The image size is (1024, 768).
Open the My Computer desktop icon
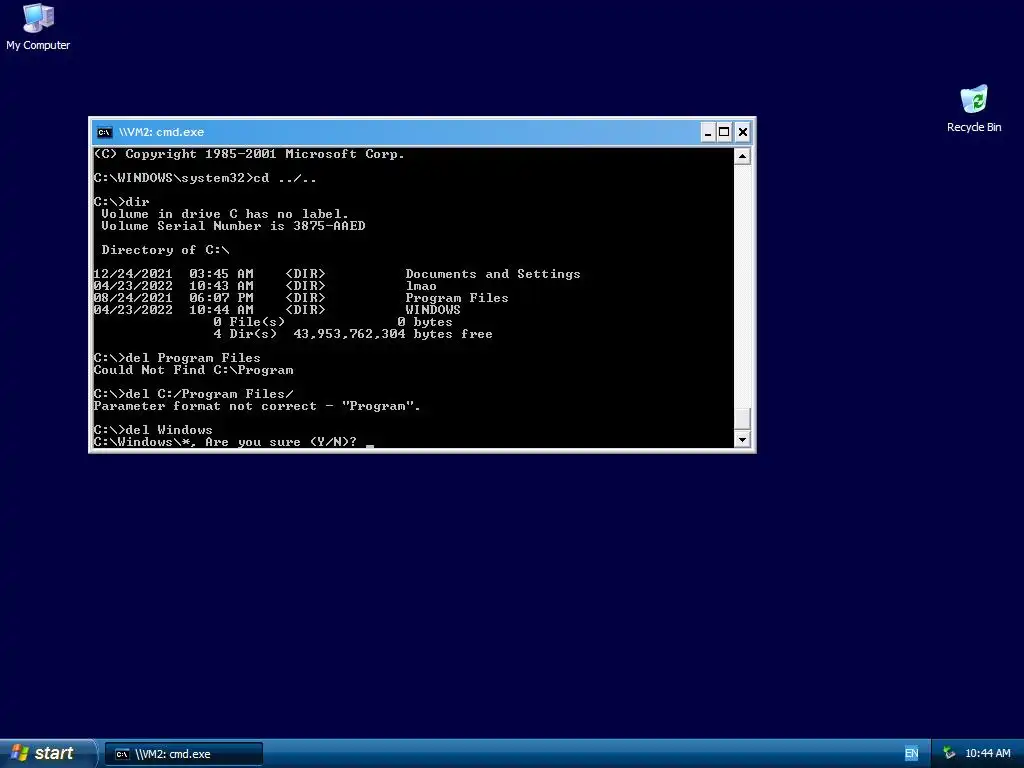tap(38, 27)
